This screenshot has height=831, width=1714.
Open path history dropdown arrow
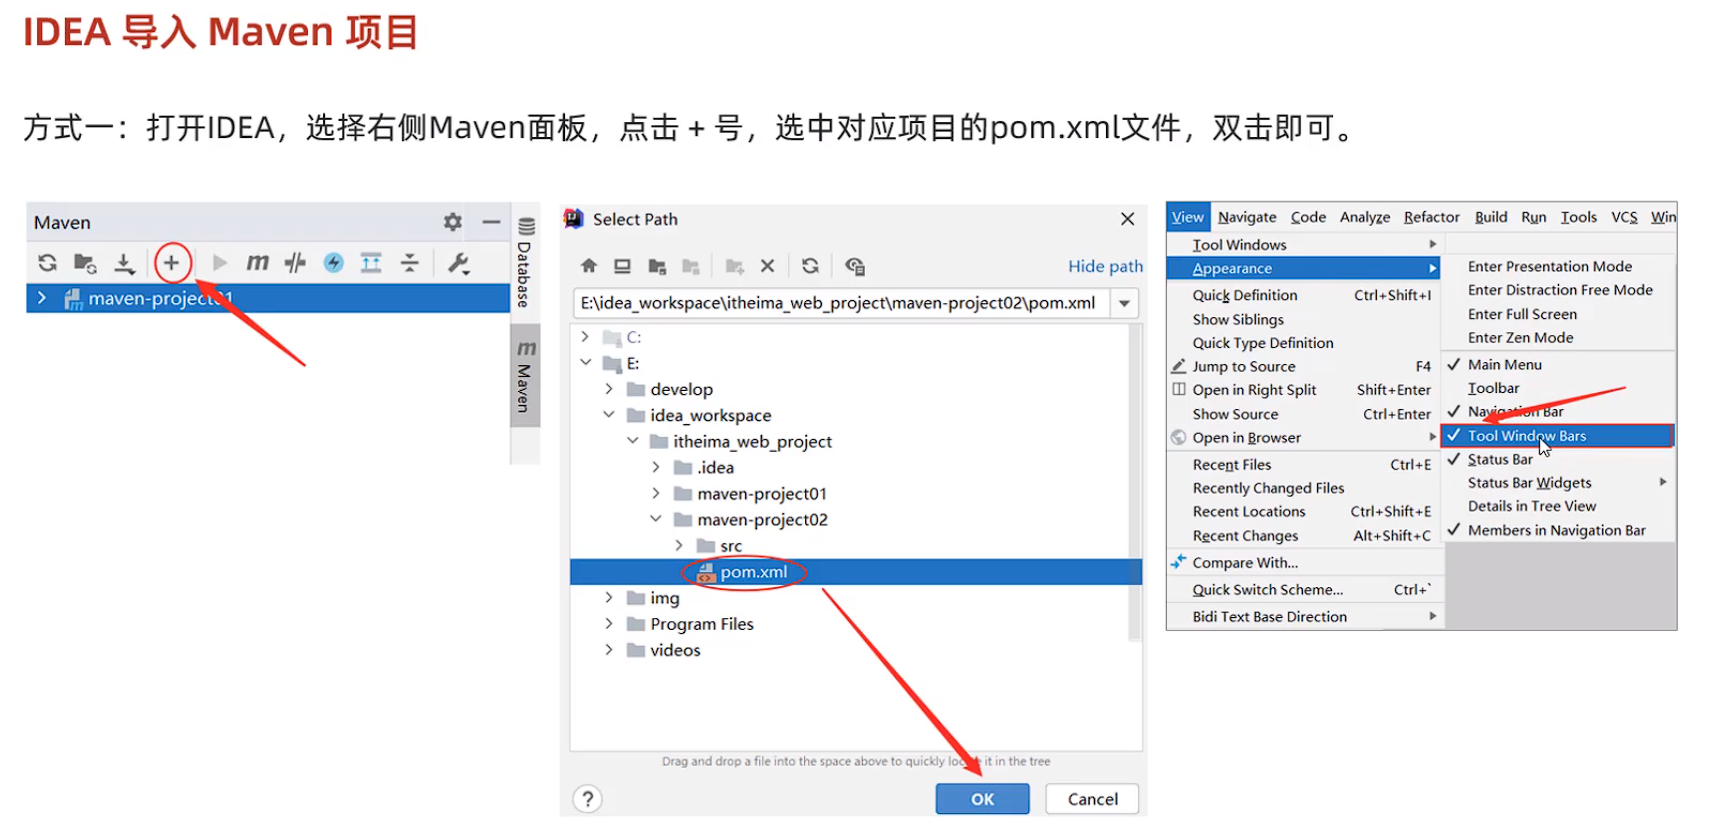(x=1125, y=303)
